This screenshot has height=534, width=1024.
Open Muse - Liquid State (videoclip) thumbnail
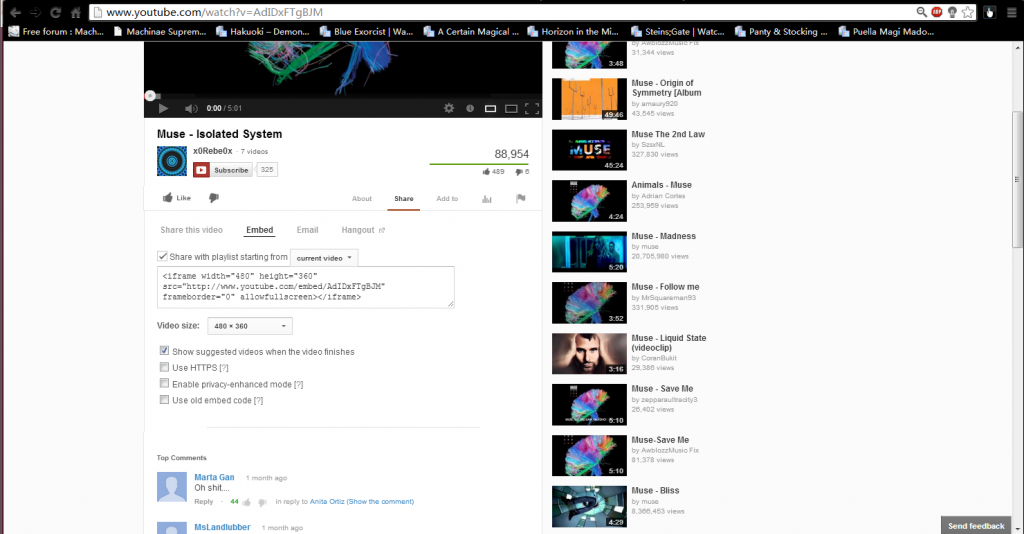click(589, 354)
